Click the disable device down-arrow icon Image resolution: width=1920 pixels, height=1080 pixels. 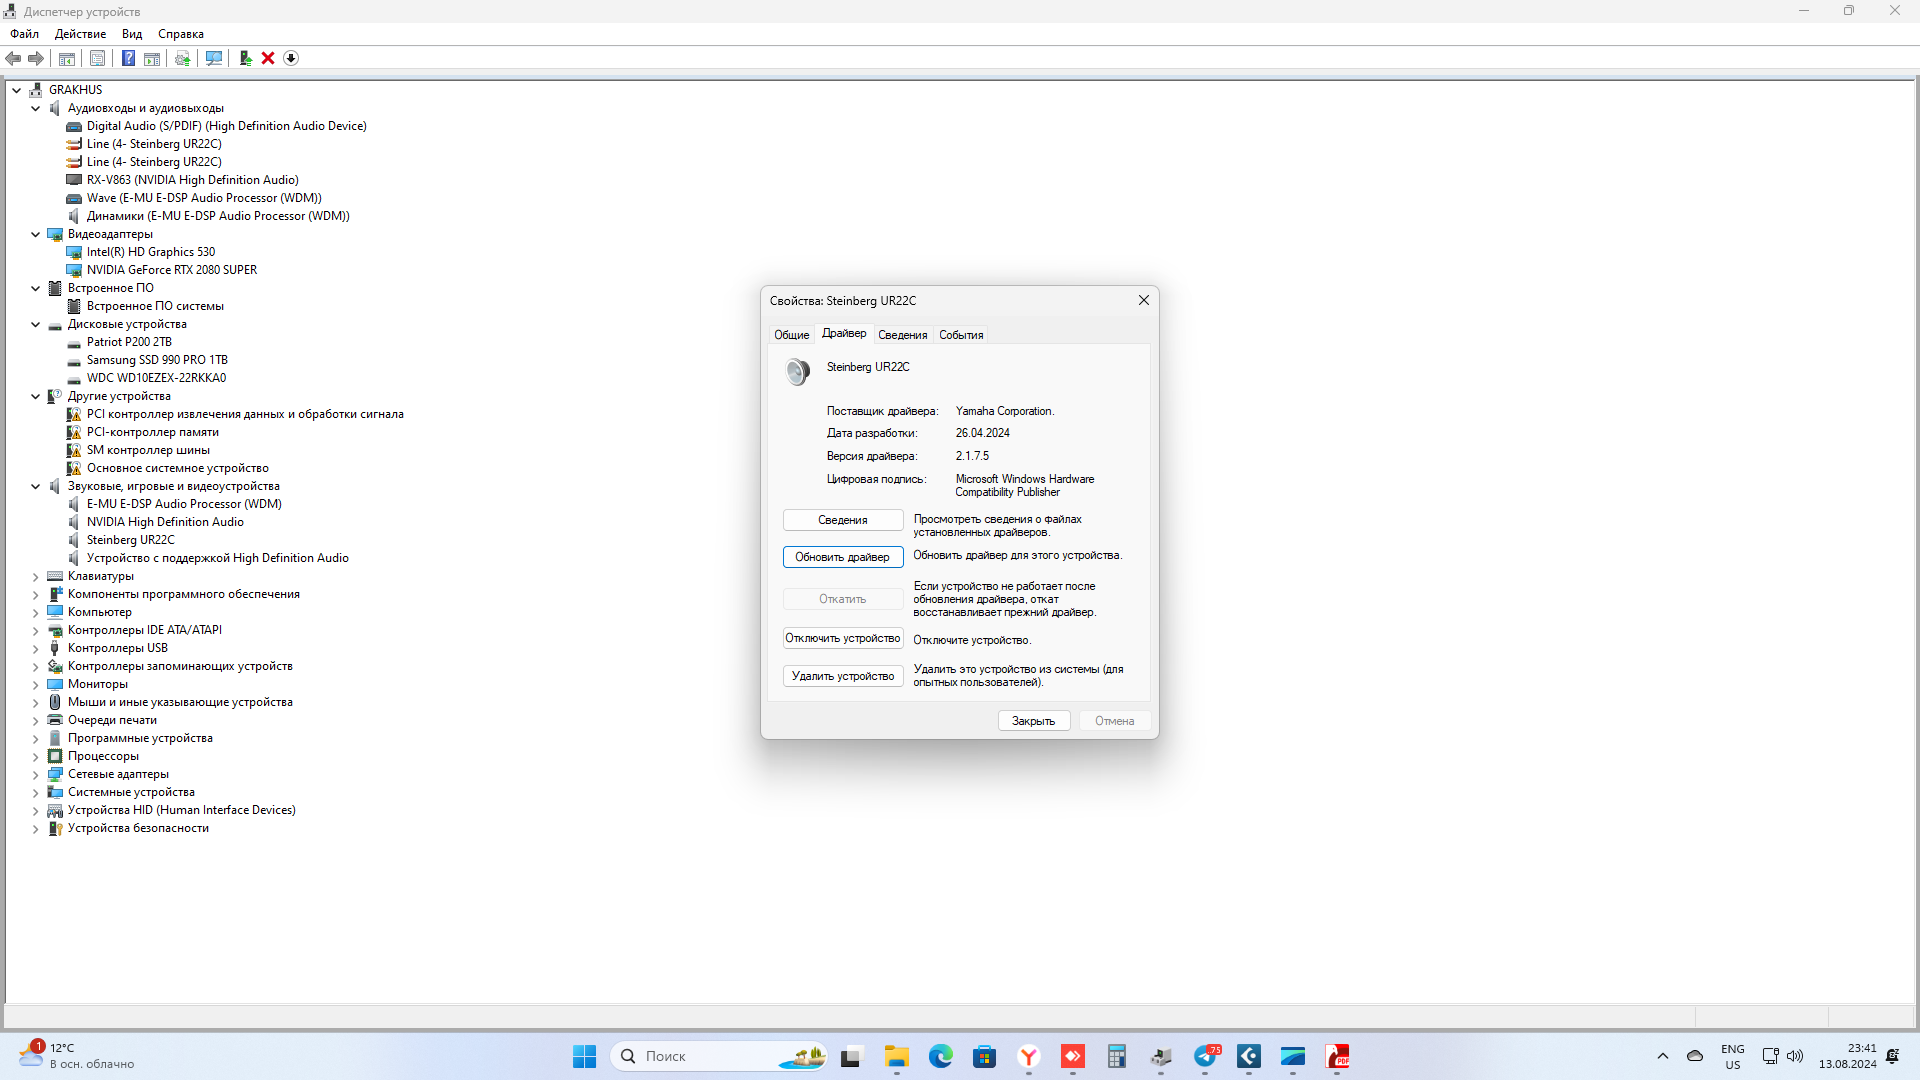click(x=291, y=58)
